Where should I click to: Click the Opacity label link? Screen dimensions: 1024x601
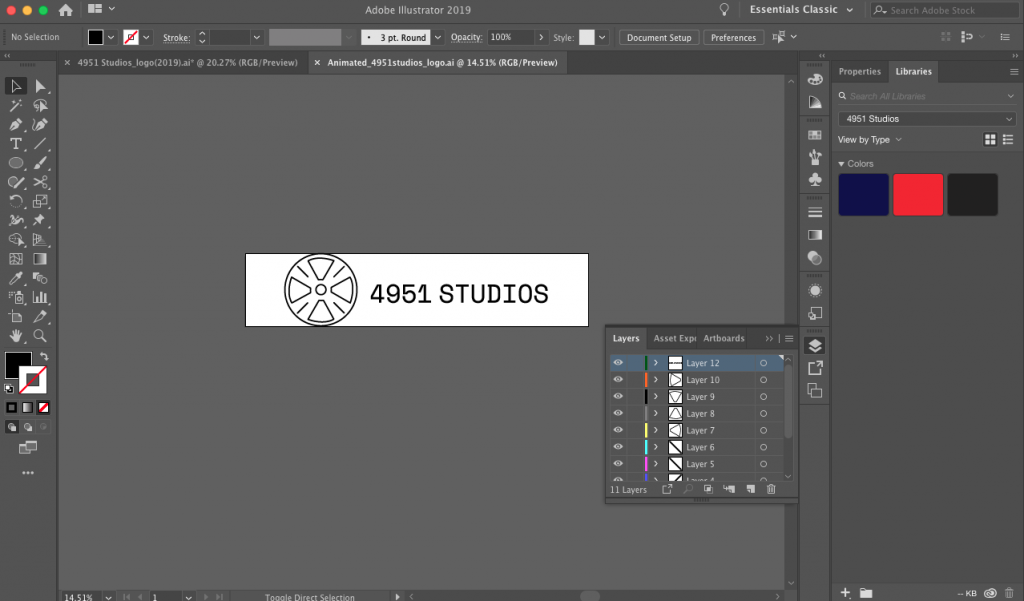coord(466,37)
